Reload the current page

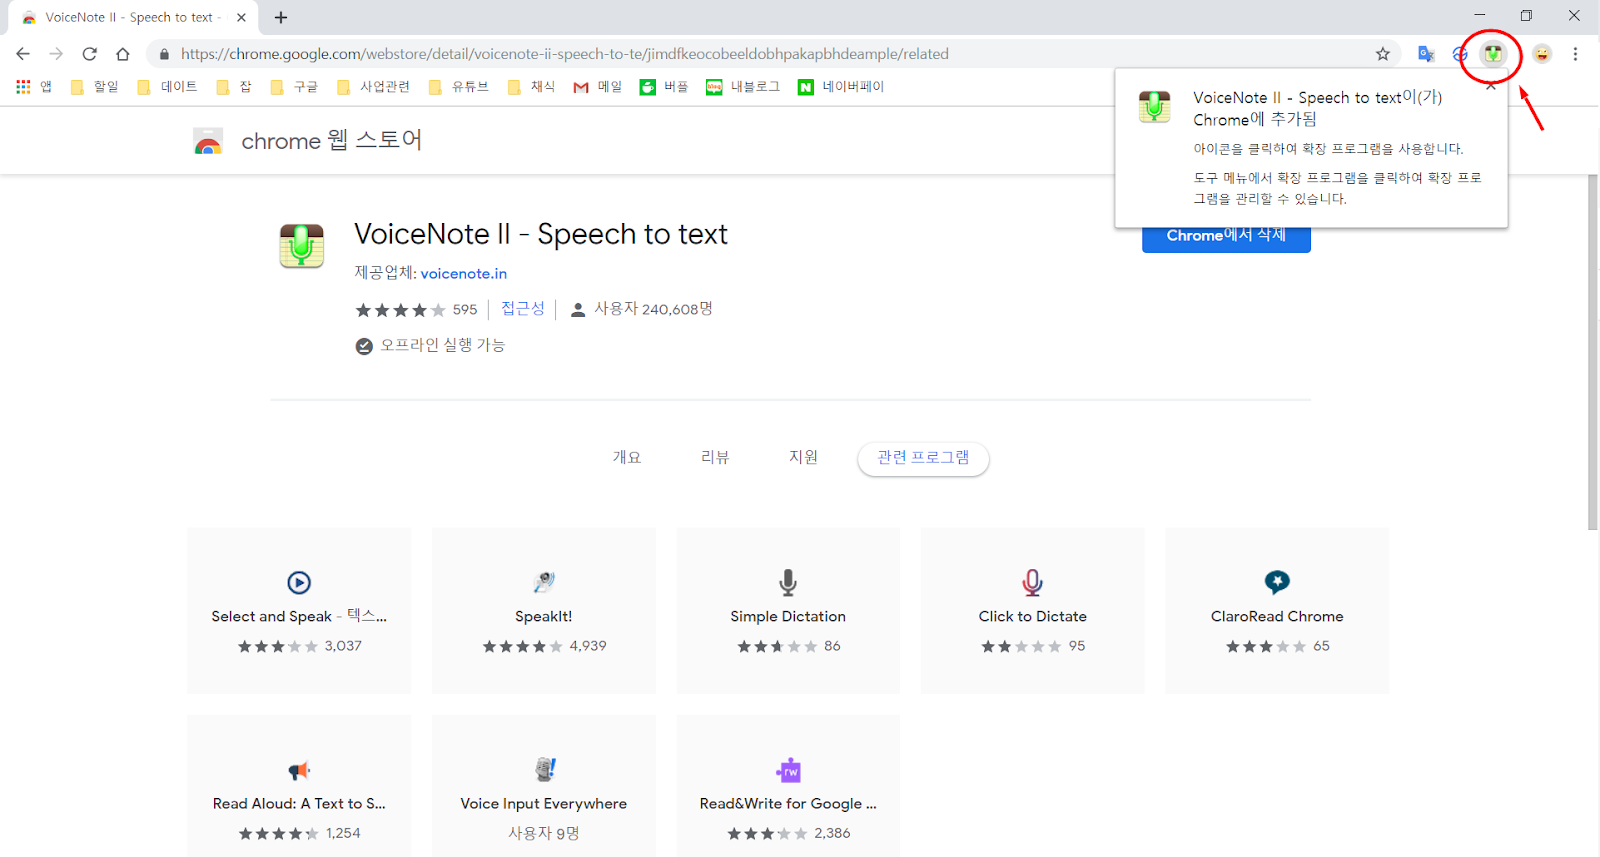[x=90, y=54]
